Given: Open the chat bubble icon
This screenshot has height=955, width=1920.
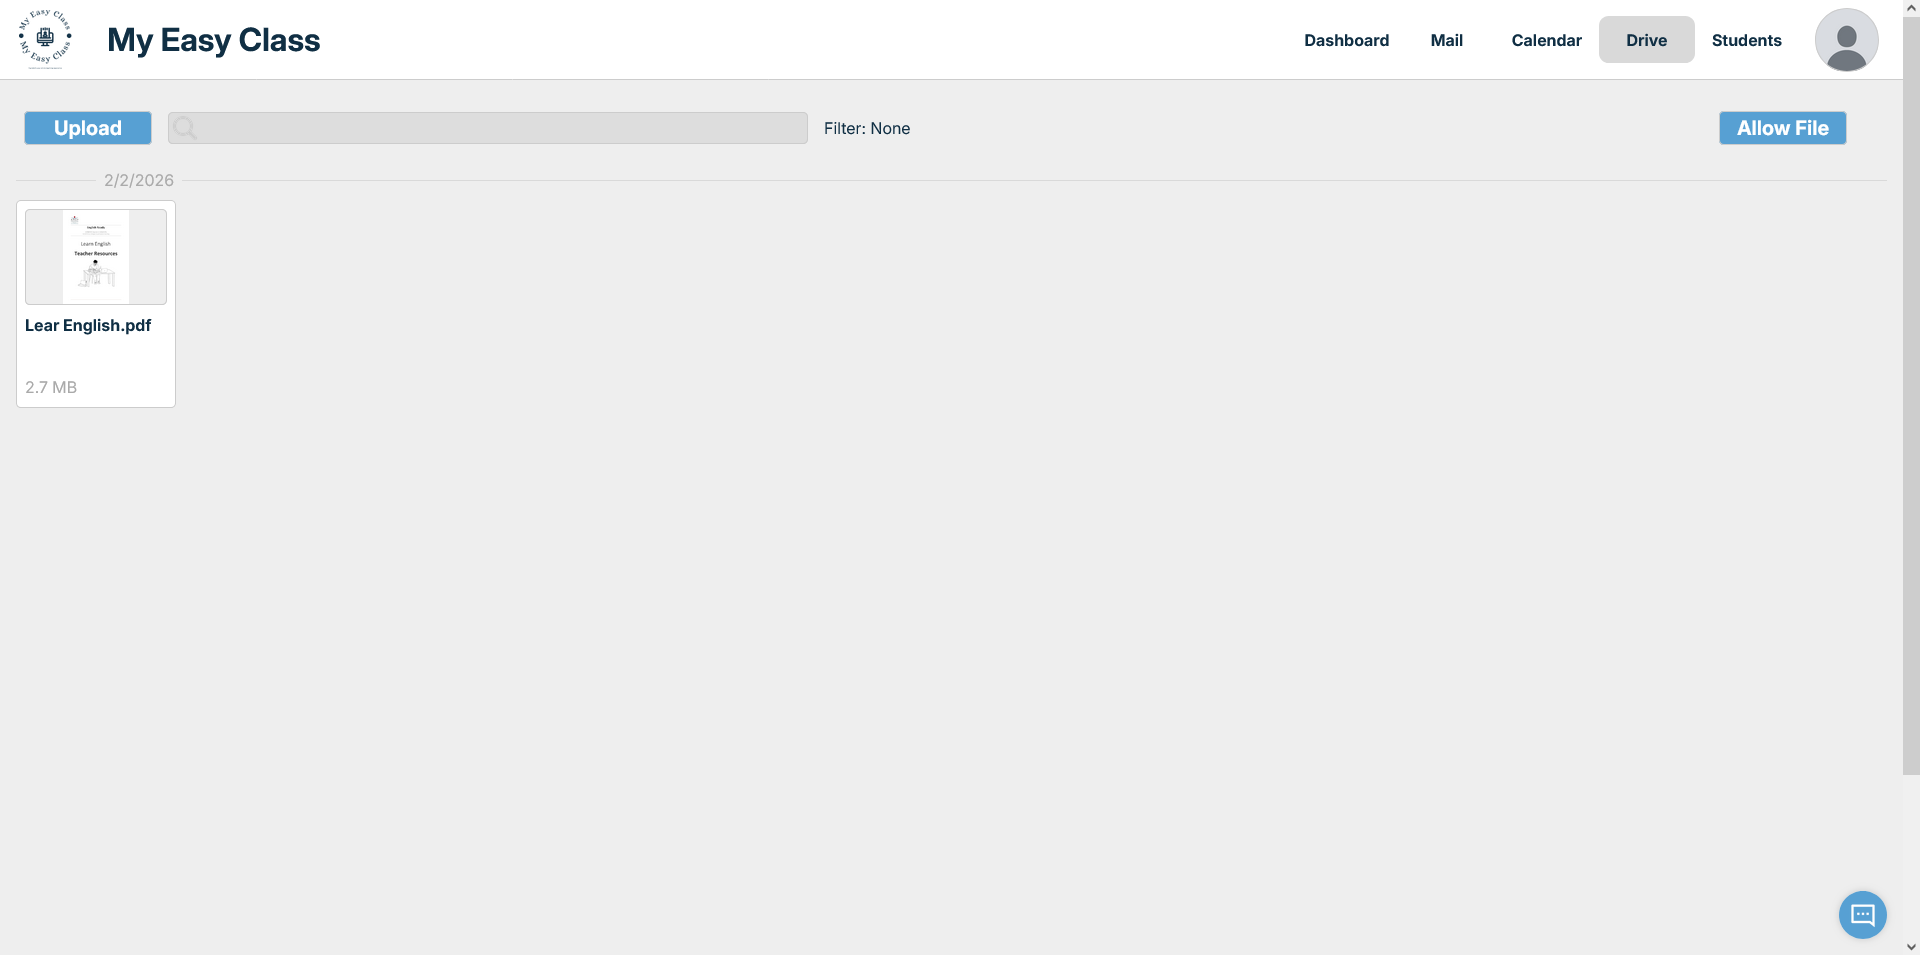Looking at the screenshot, I should click(1862, 914).
